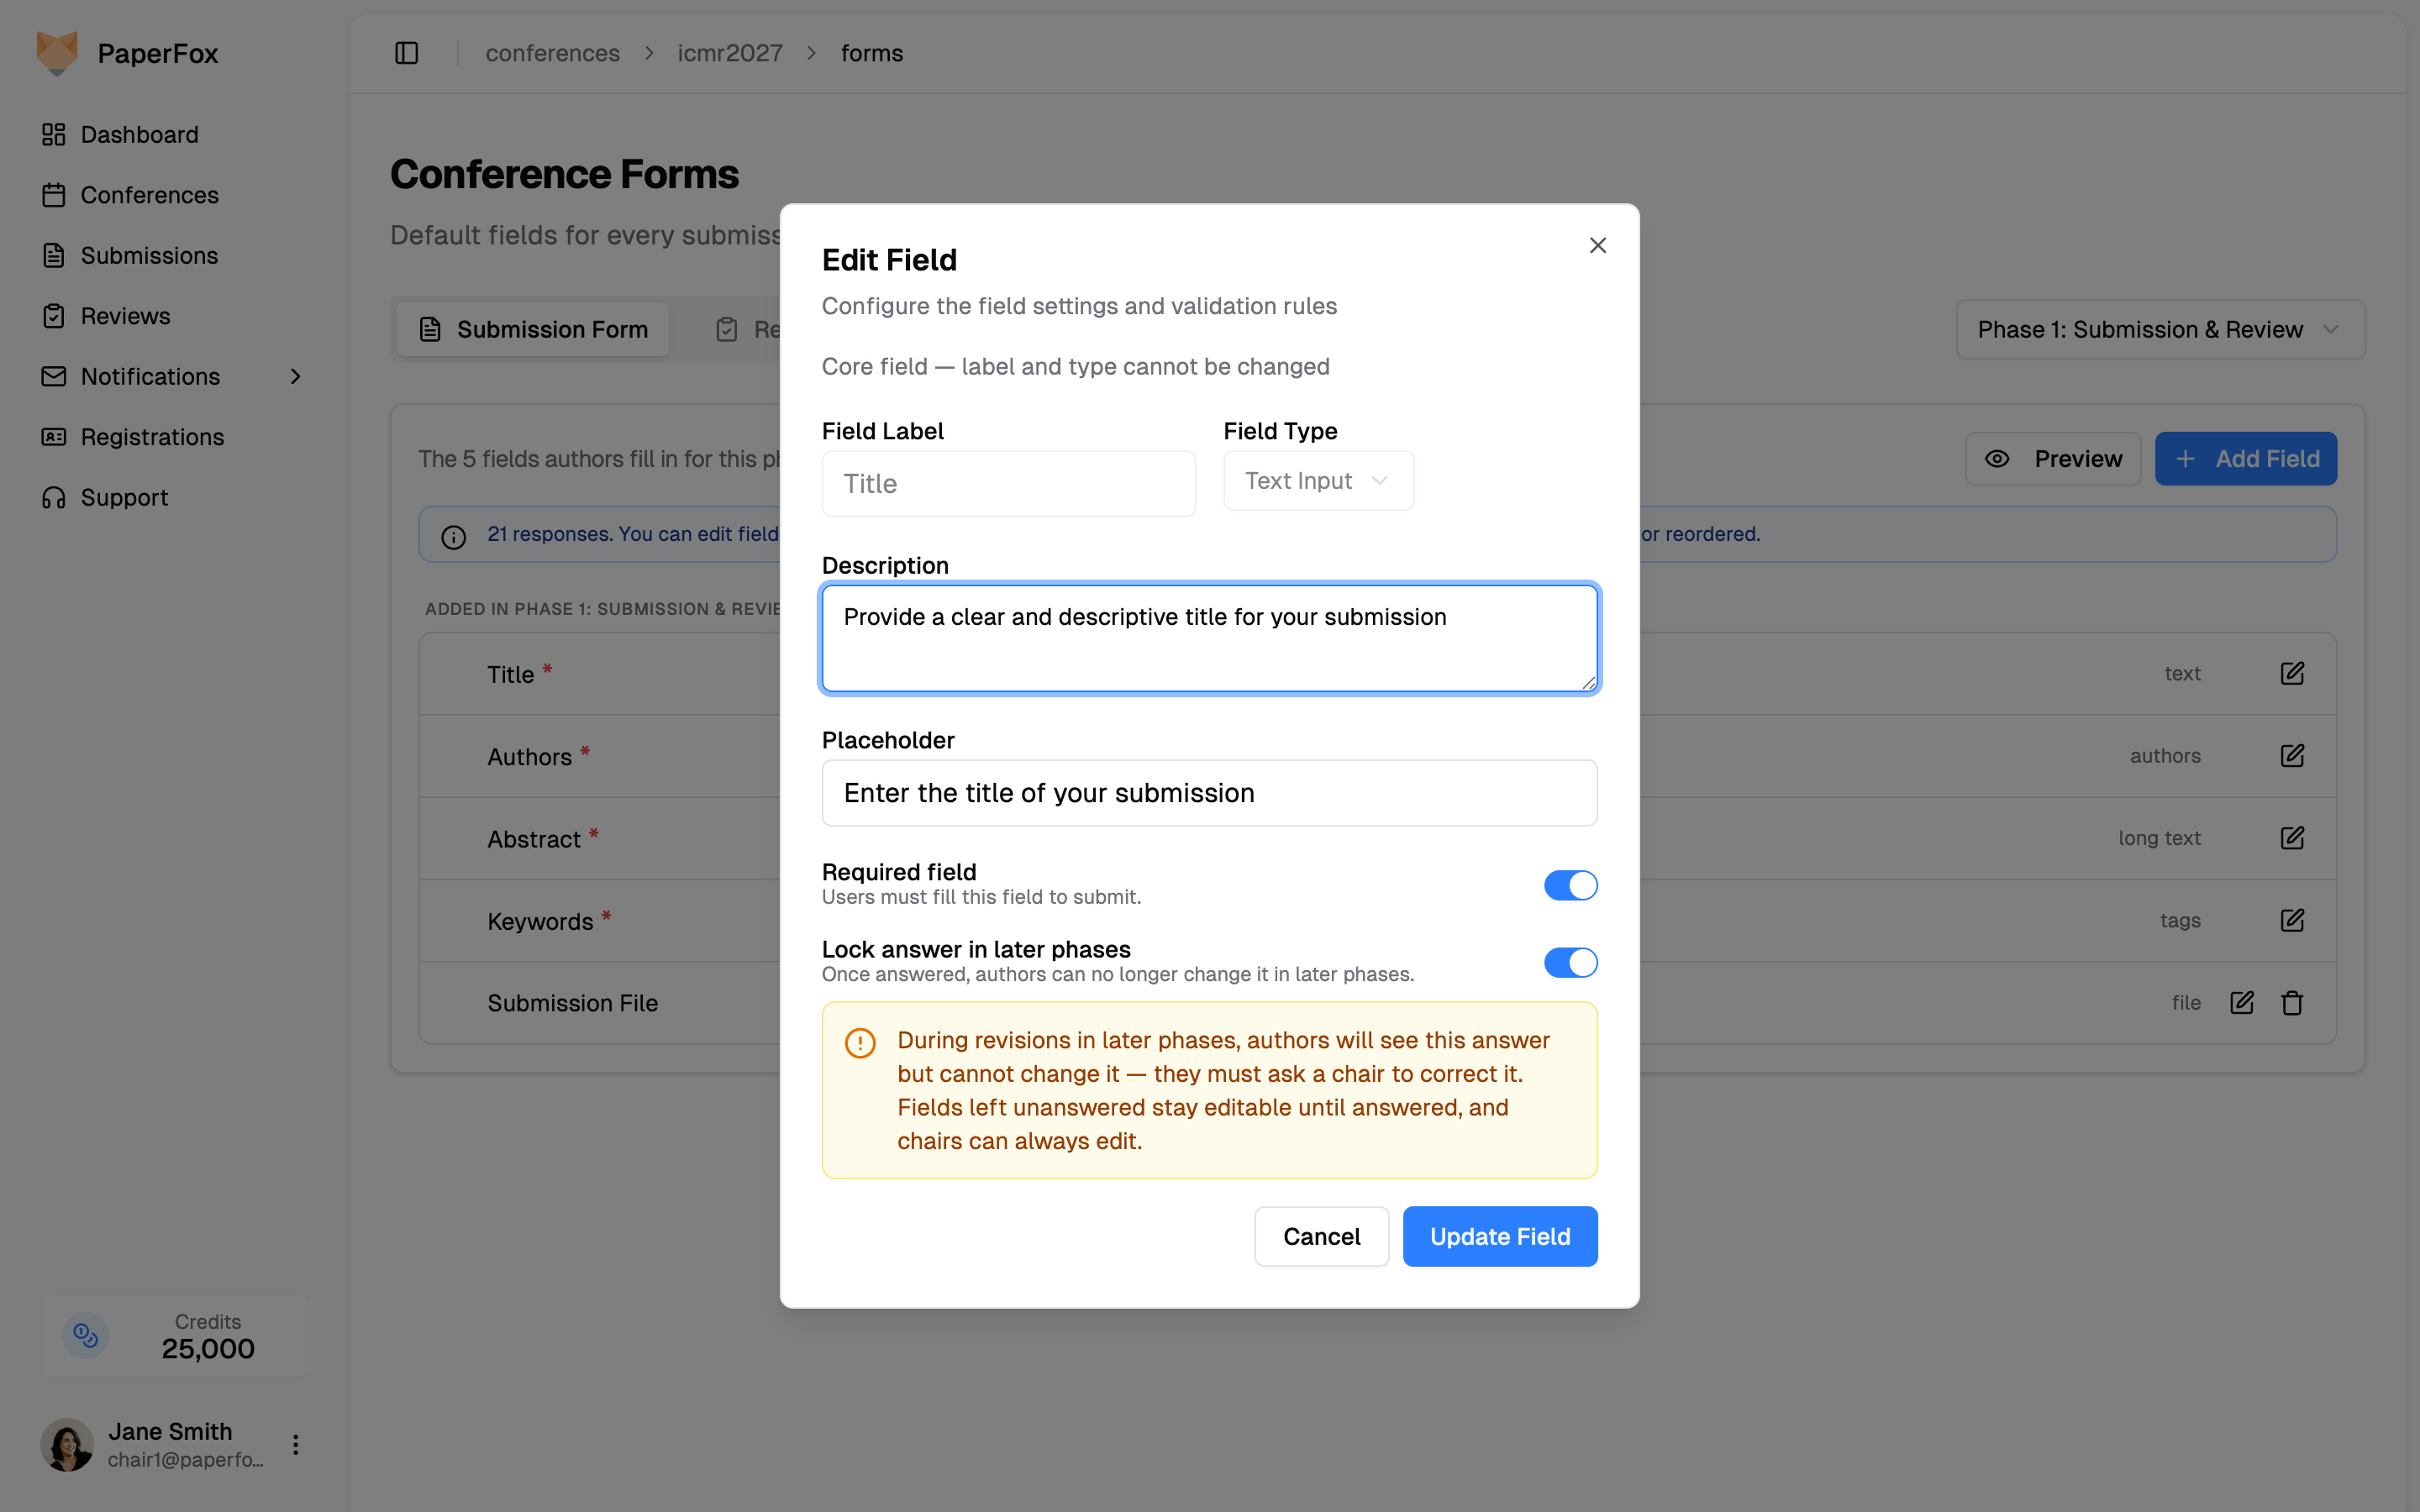Click the Update Field button
Viewport: 2420px width, 1512px height.
pos(1499,1236)
